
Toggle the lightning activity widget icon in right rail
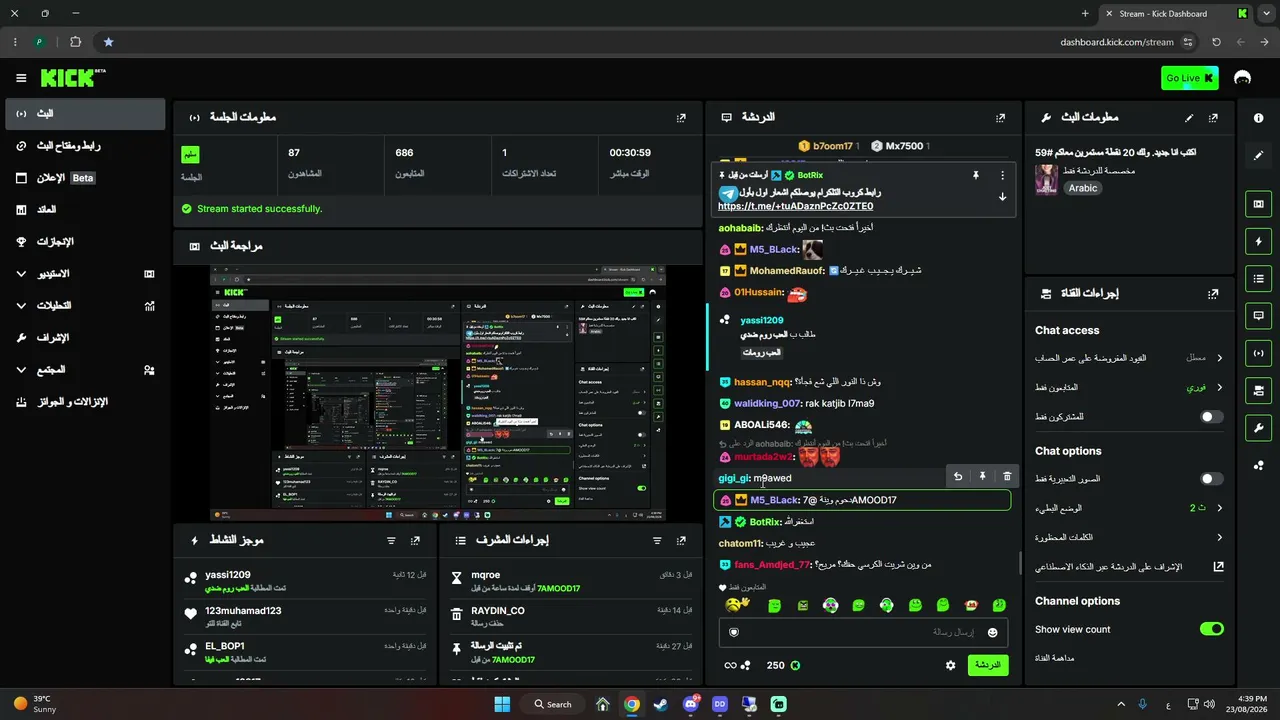pyautogui.click(x=1258, y=241)
